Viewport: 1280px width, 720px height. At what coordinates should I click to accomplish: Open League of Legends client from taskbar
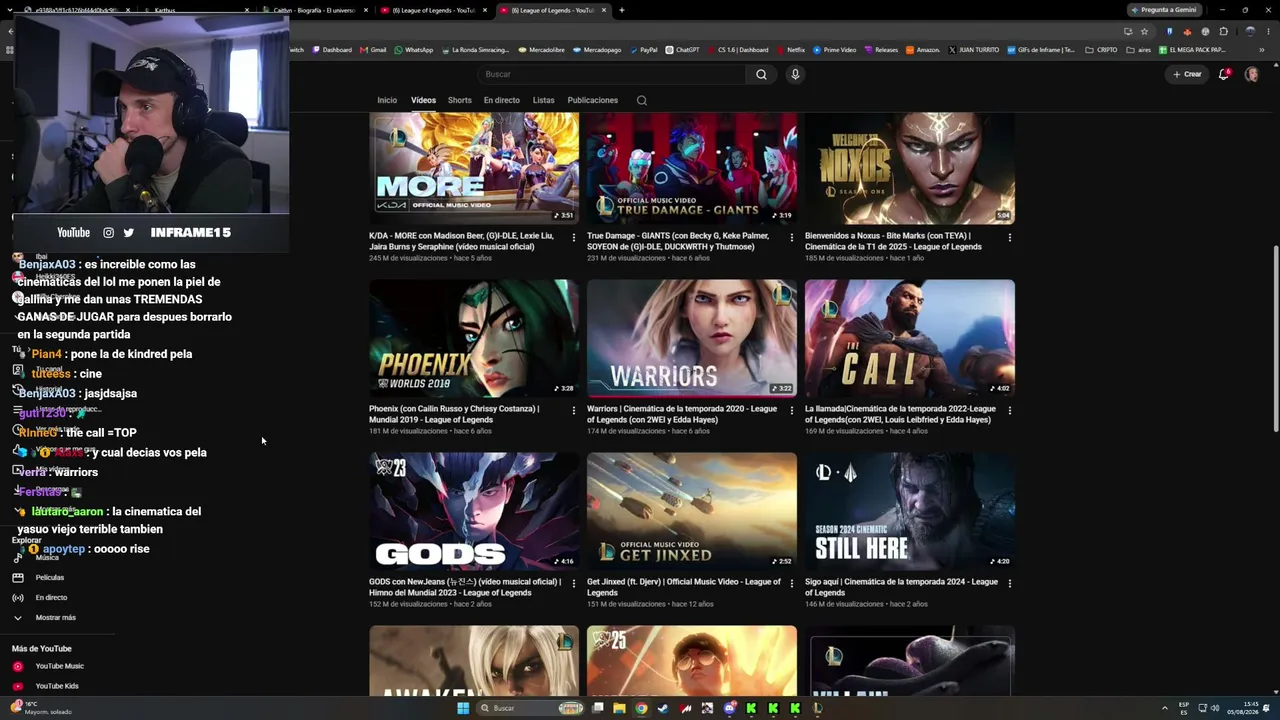pyautogui.click(x=817, y=708)
